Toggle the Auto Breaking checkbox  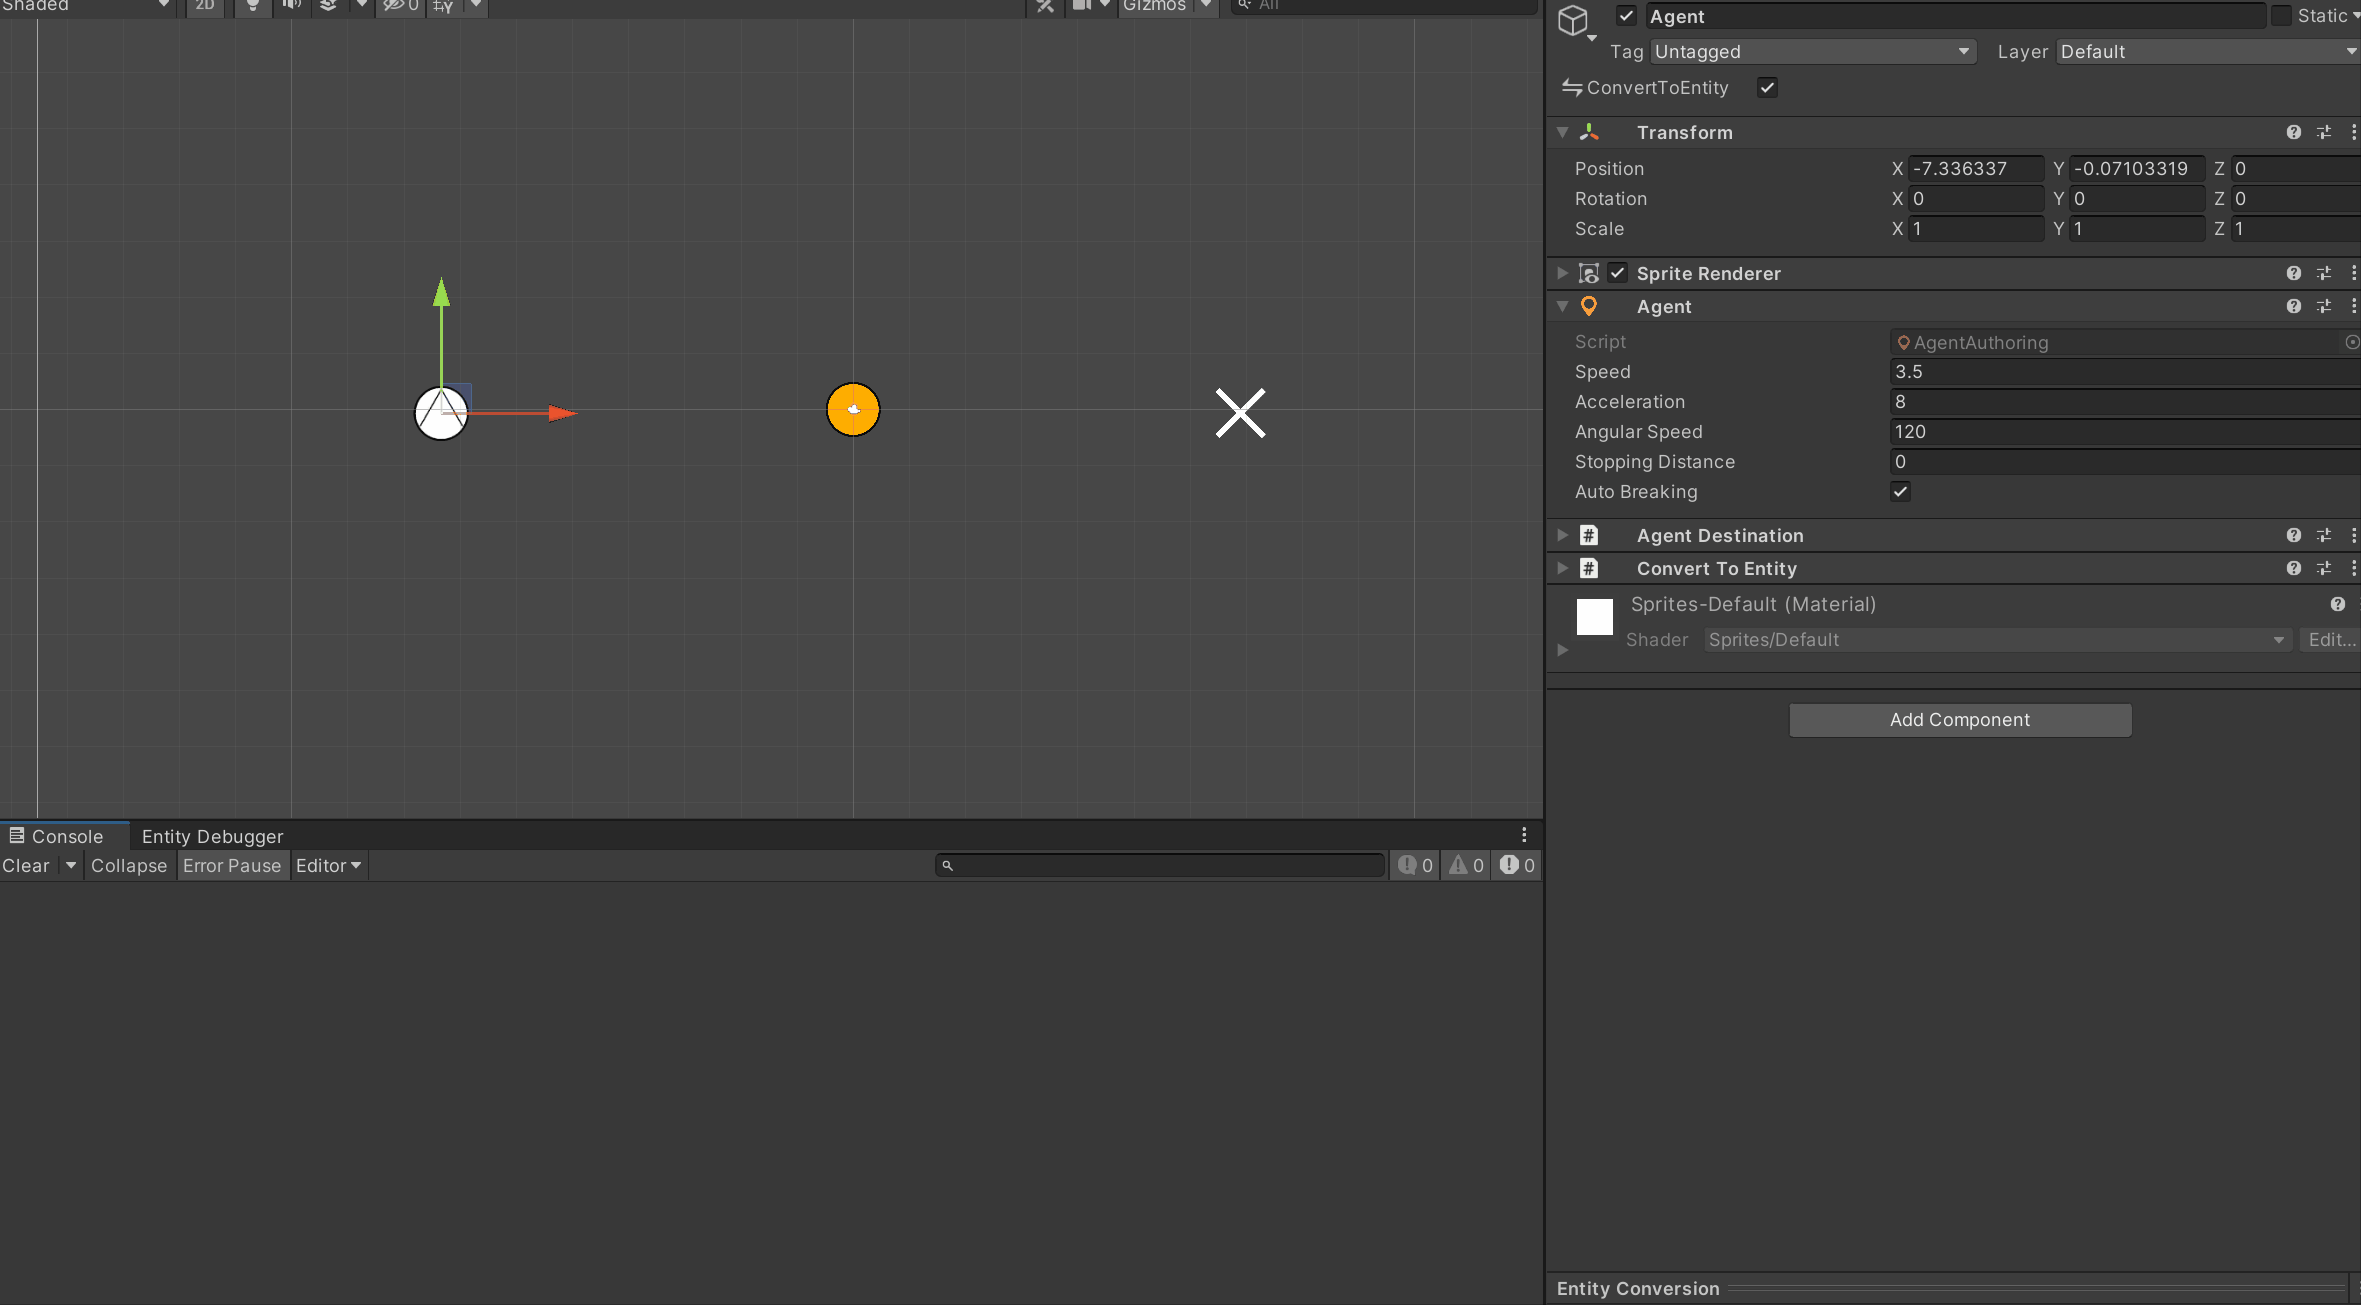(1901, 491)
